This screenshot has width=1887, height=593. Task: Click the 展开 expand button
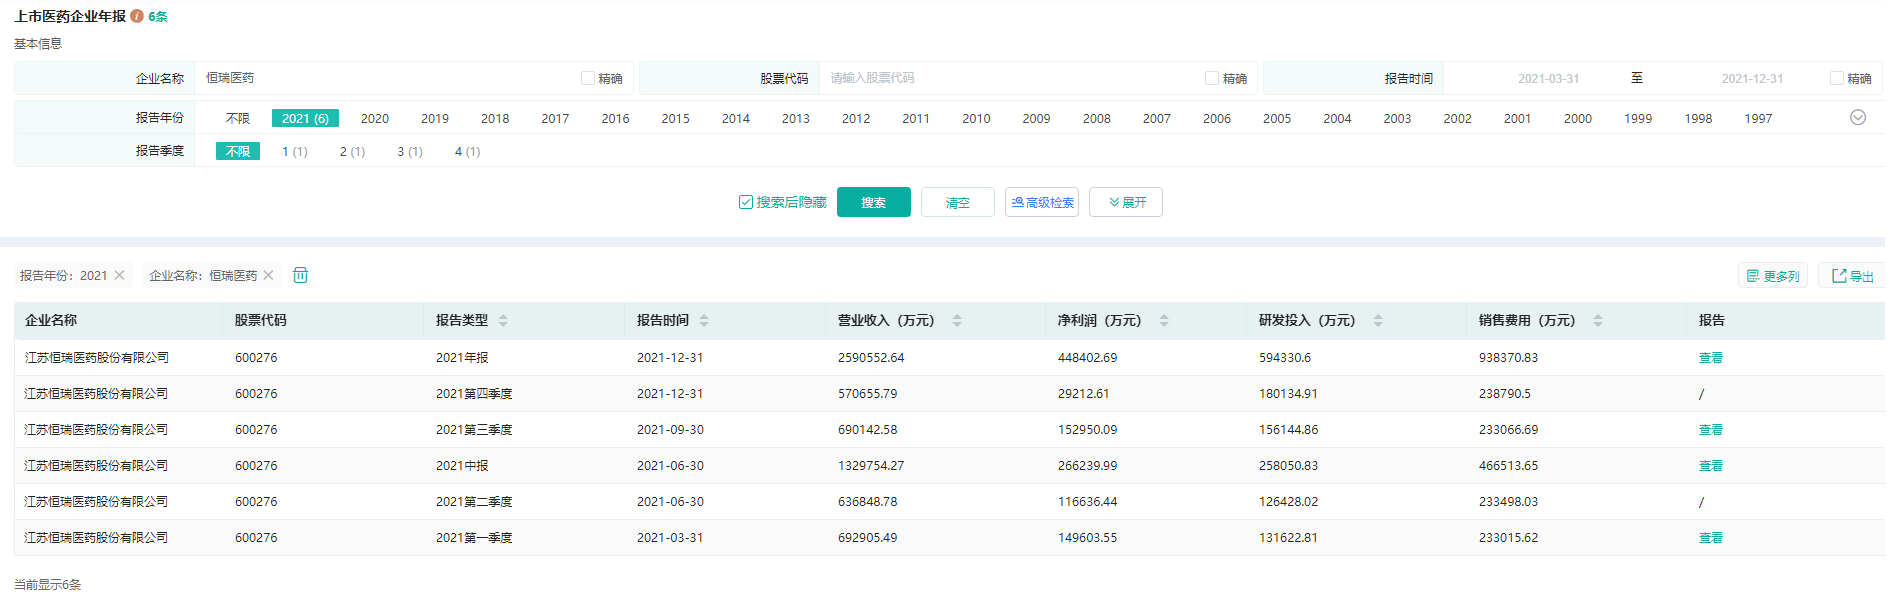[x=1126, y=202]
